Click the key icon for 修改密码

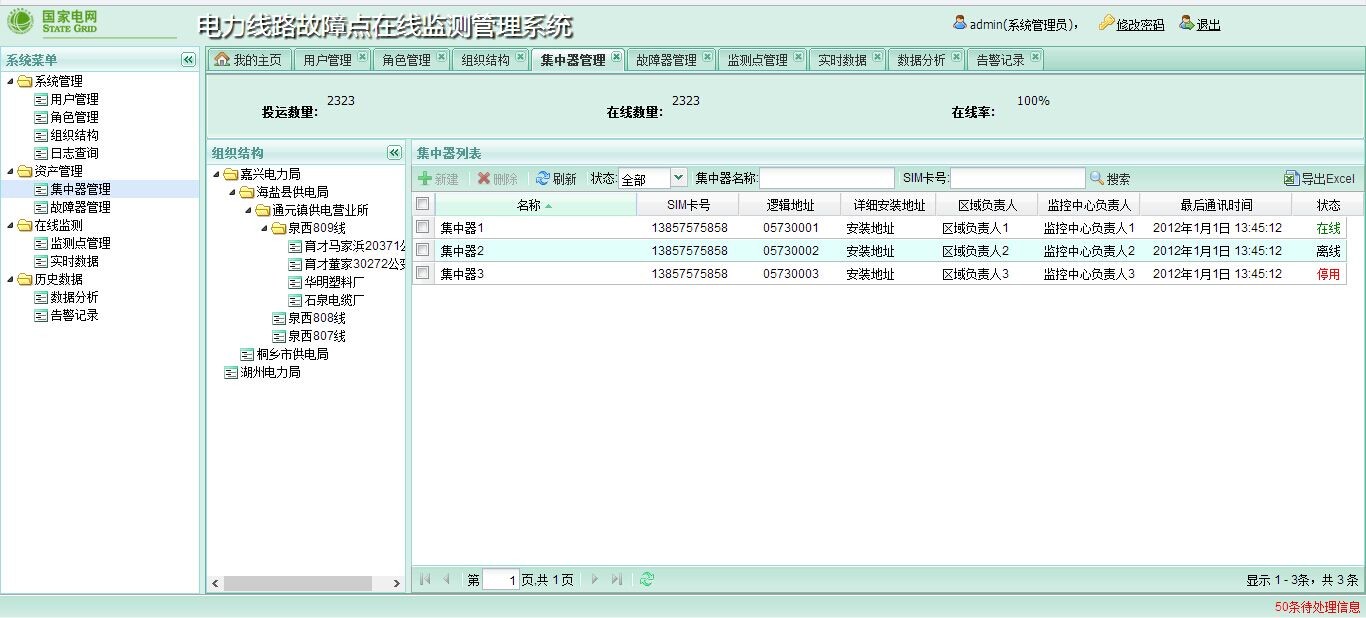pos(1105,23)
